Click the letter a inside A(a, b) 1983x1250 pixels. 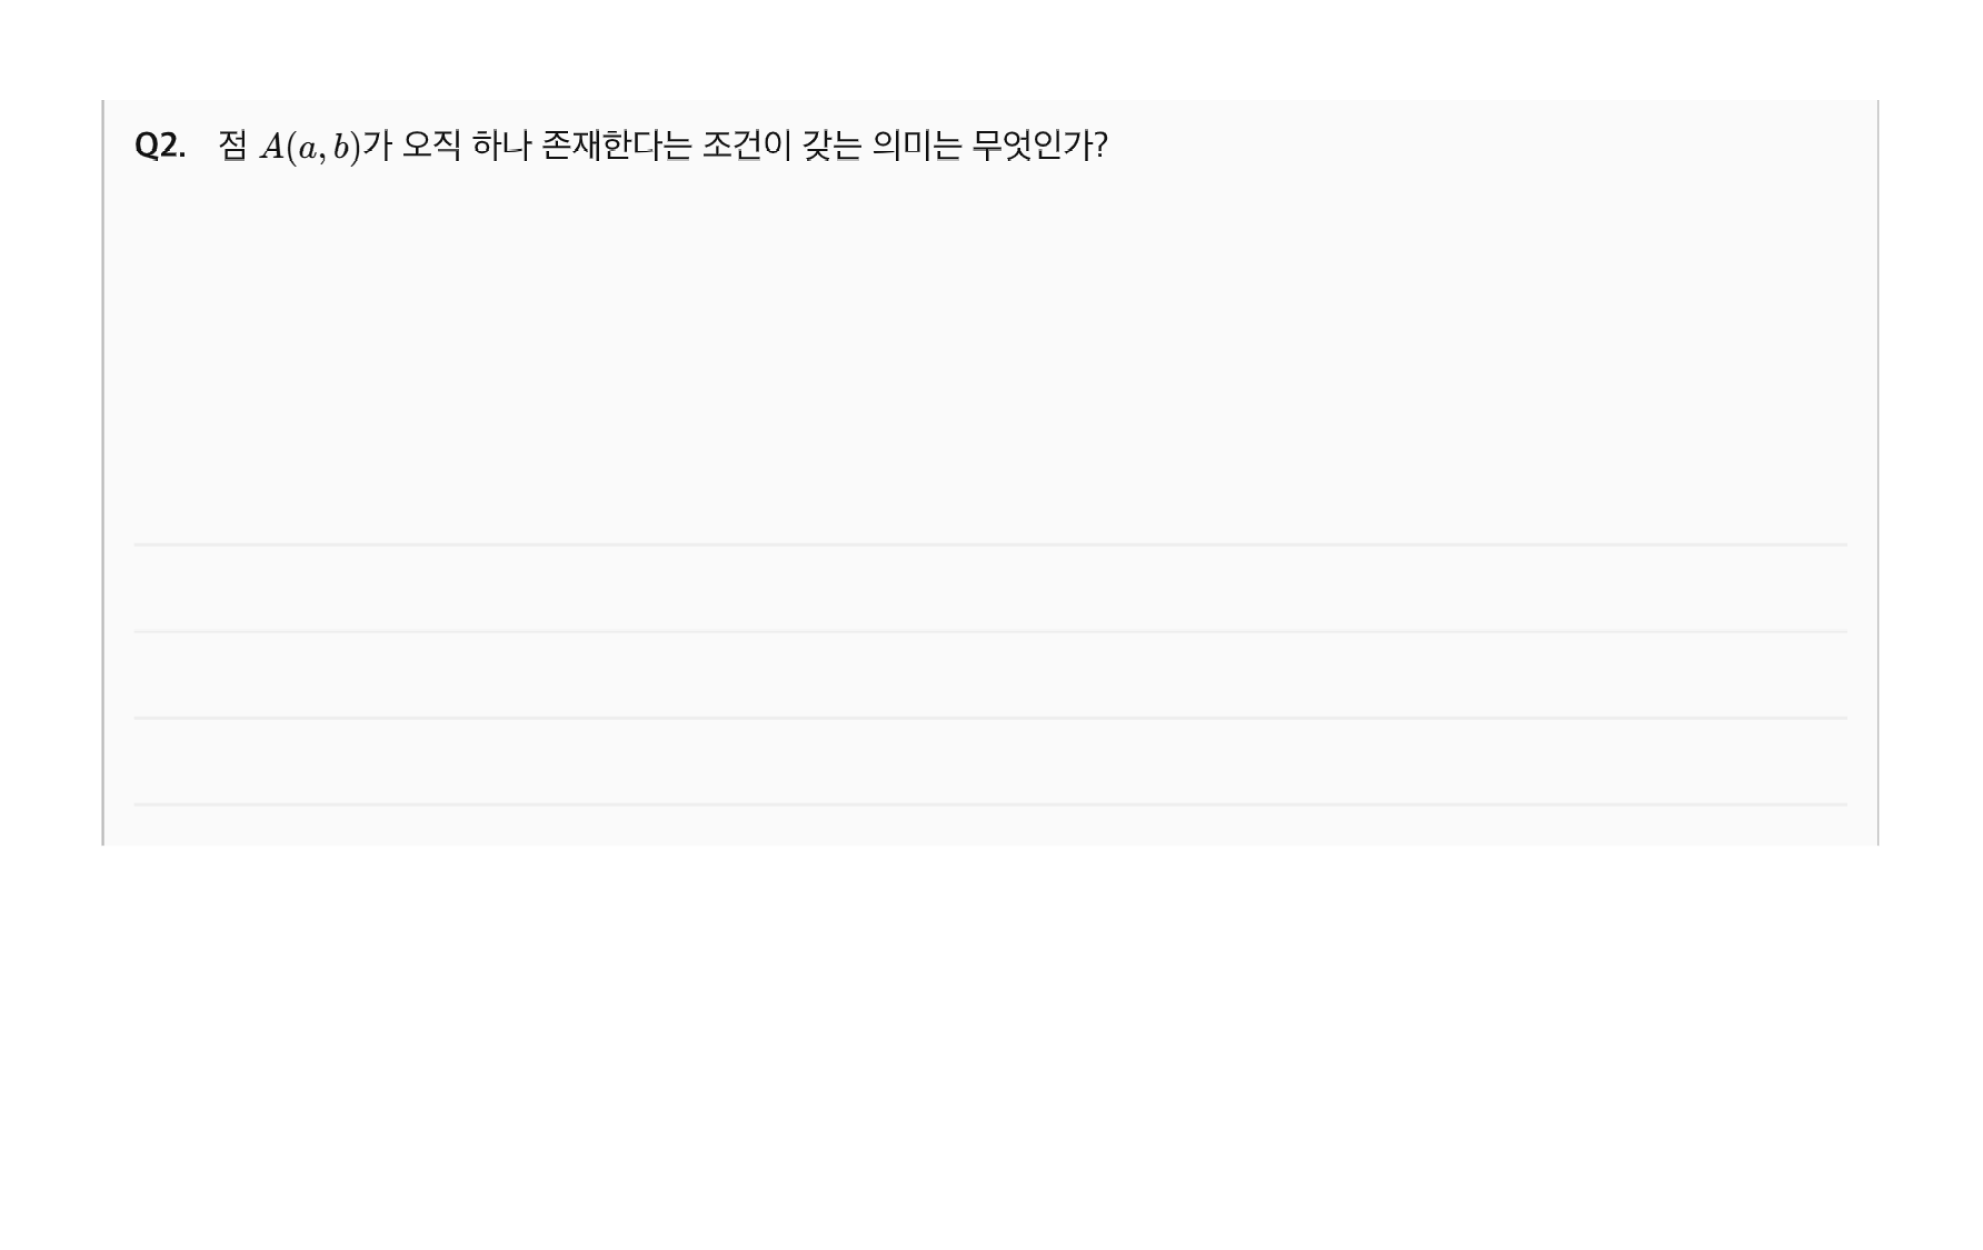coord(307,150)
